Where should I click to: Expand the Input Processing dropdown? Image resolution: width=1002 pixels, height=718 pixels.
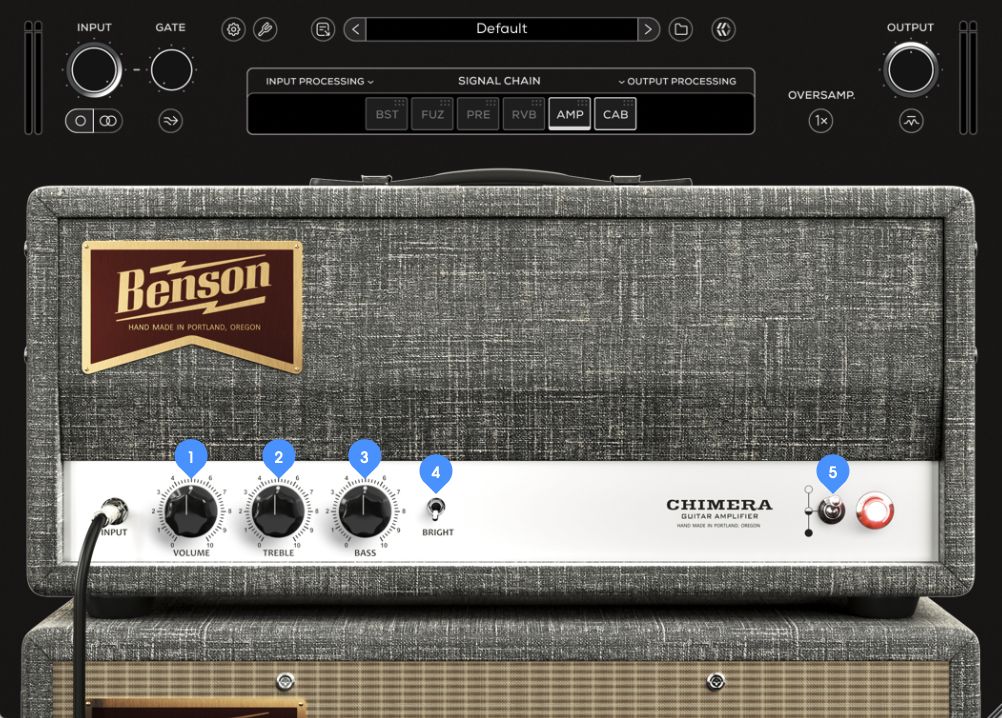tap(319, 81)
